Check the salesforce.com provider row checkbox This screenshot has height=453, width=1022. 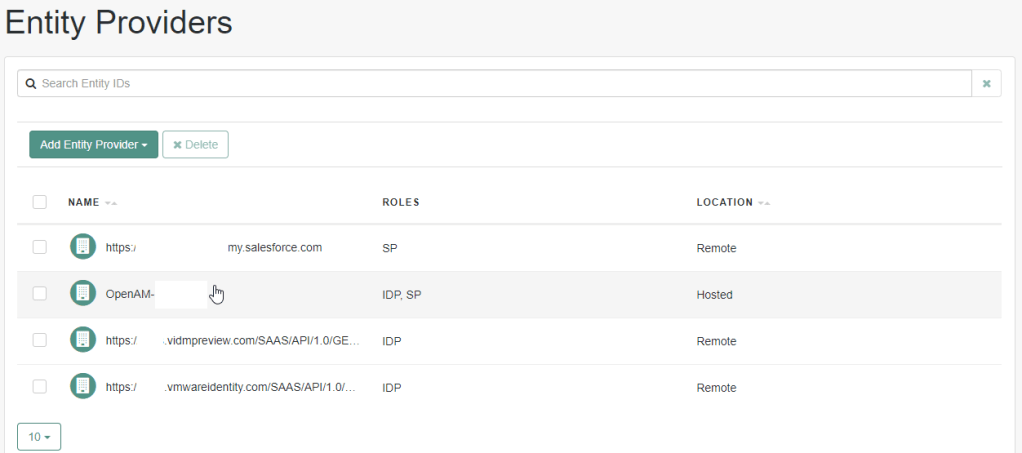40,247
